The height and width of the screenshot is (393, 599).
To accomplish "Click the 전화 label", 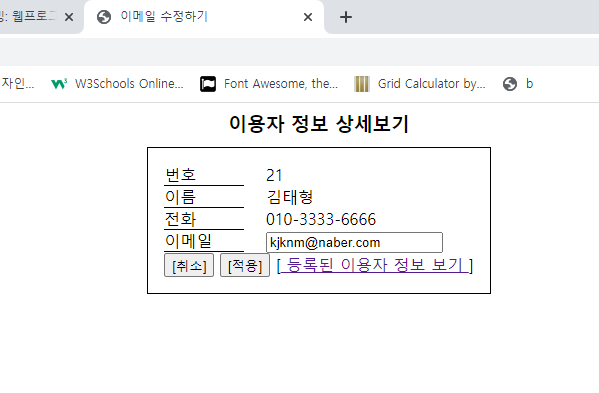I will (x=180, y=219).
